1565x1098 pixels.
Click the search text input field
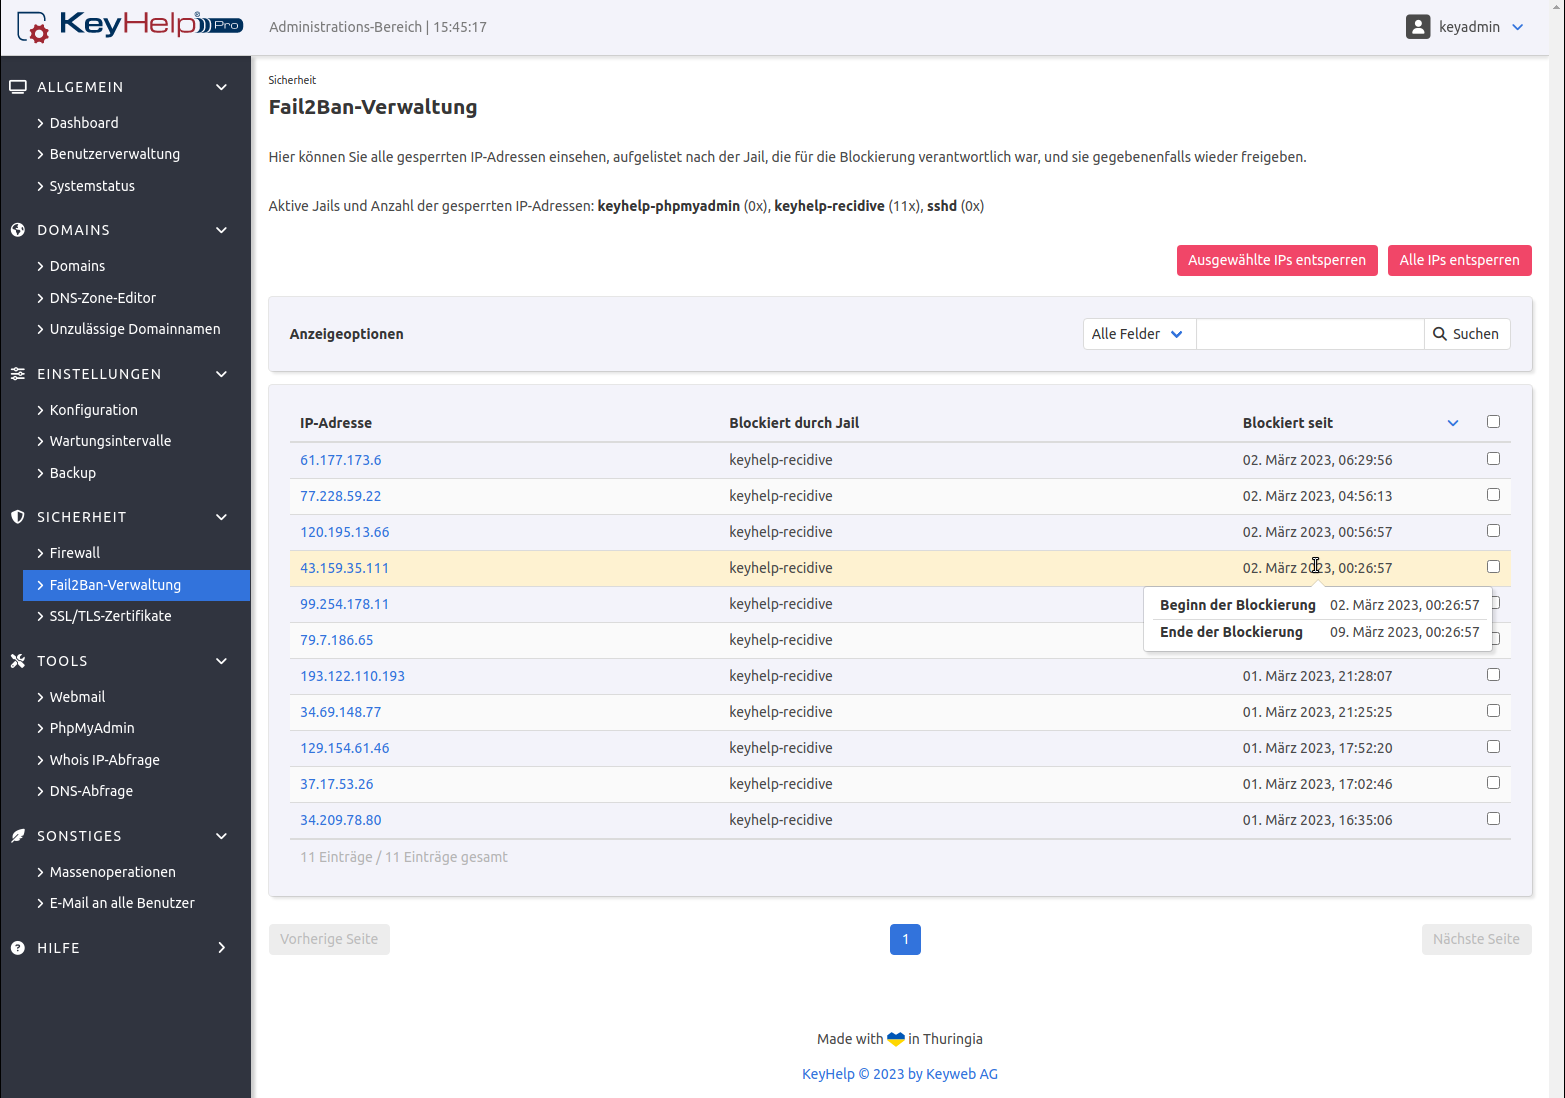[1309, 334]
